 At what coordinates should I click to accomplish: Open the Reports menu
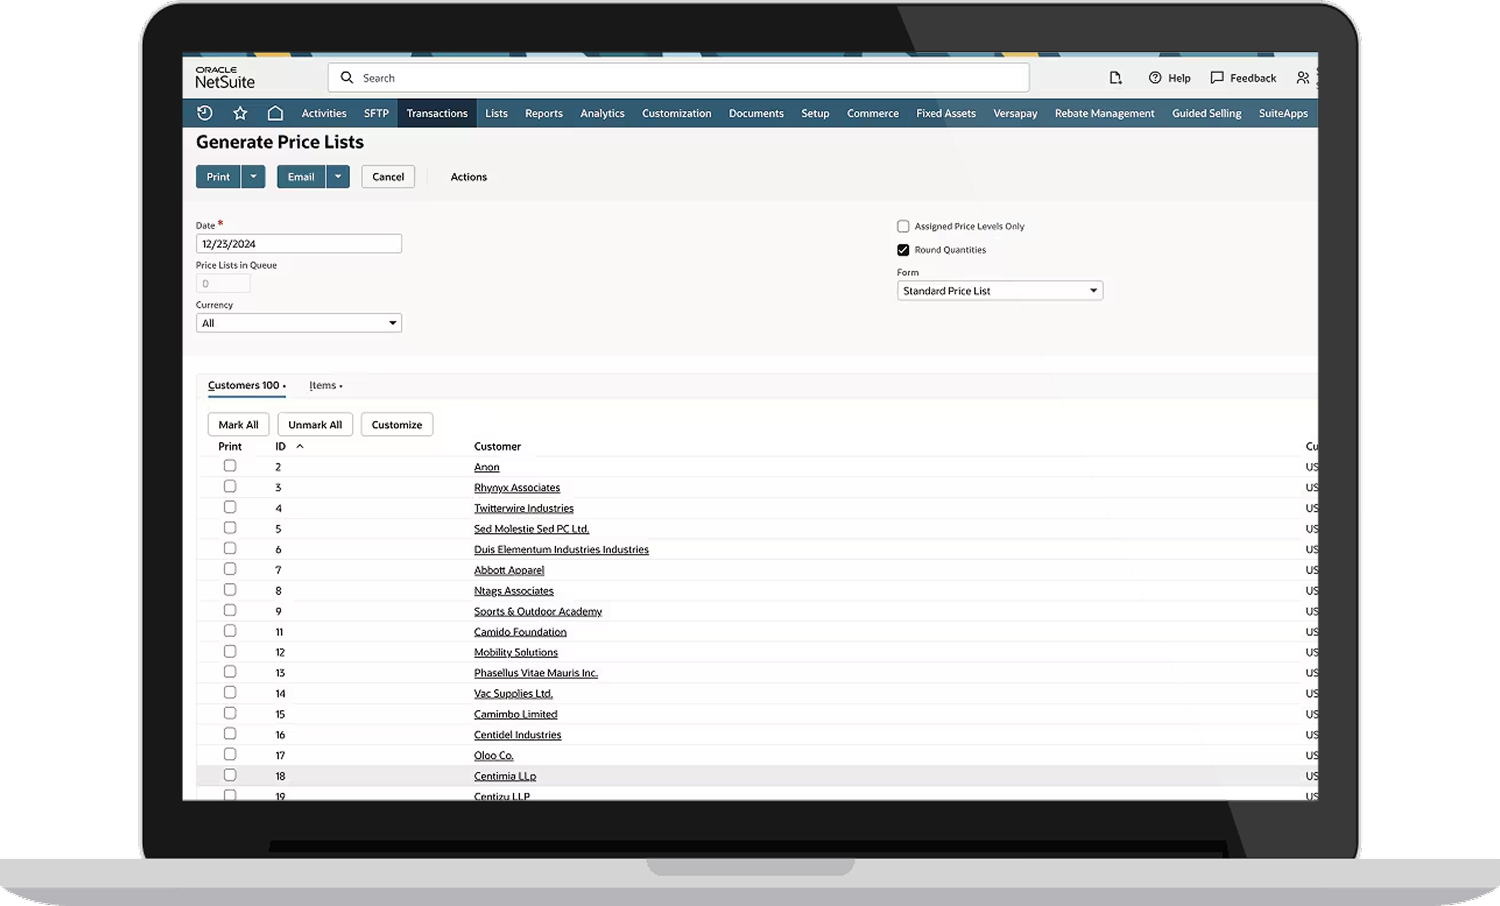click(x=544, y=113)
